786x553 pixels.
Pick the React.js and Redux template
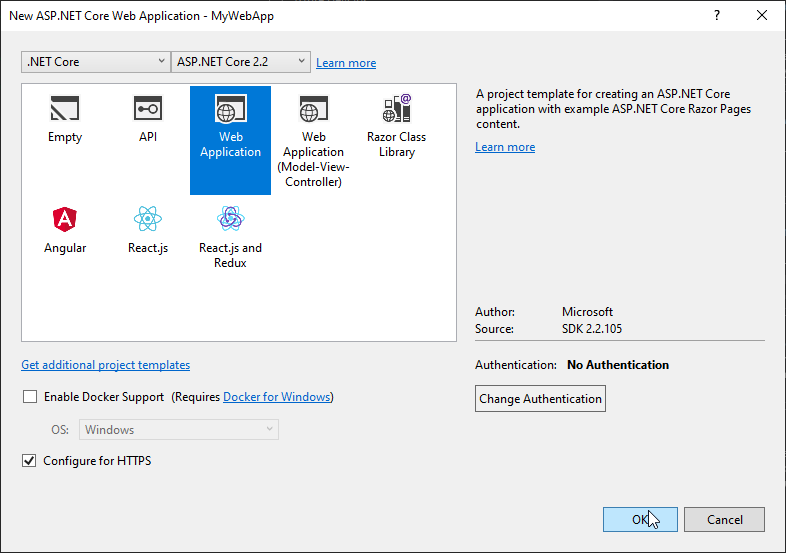click(230, 219)
